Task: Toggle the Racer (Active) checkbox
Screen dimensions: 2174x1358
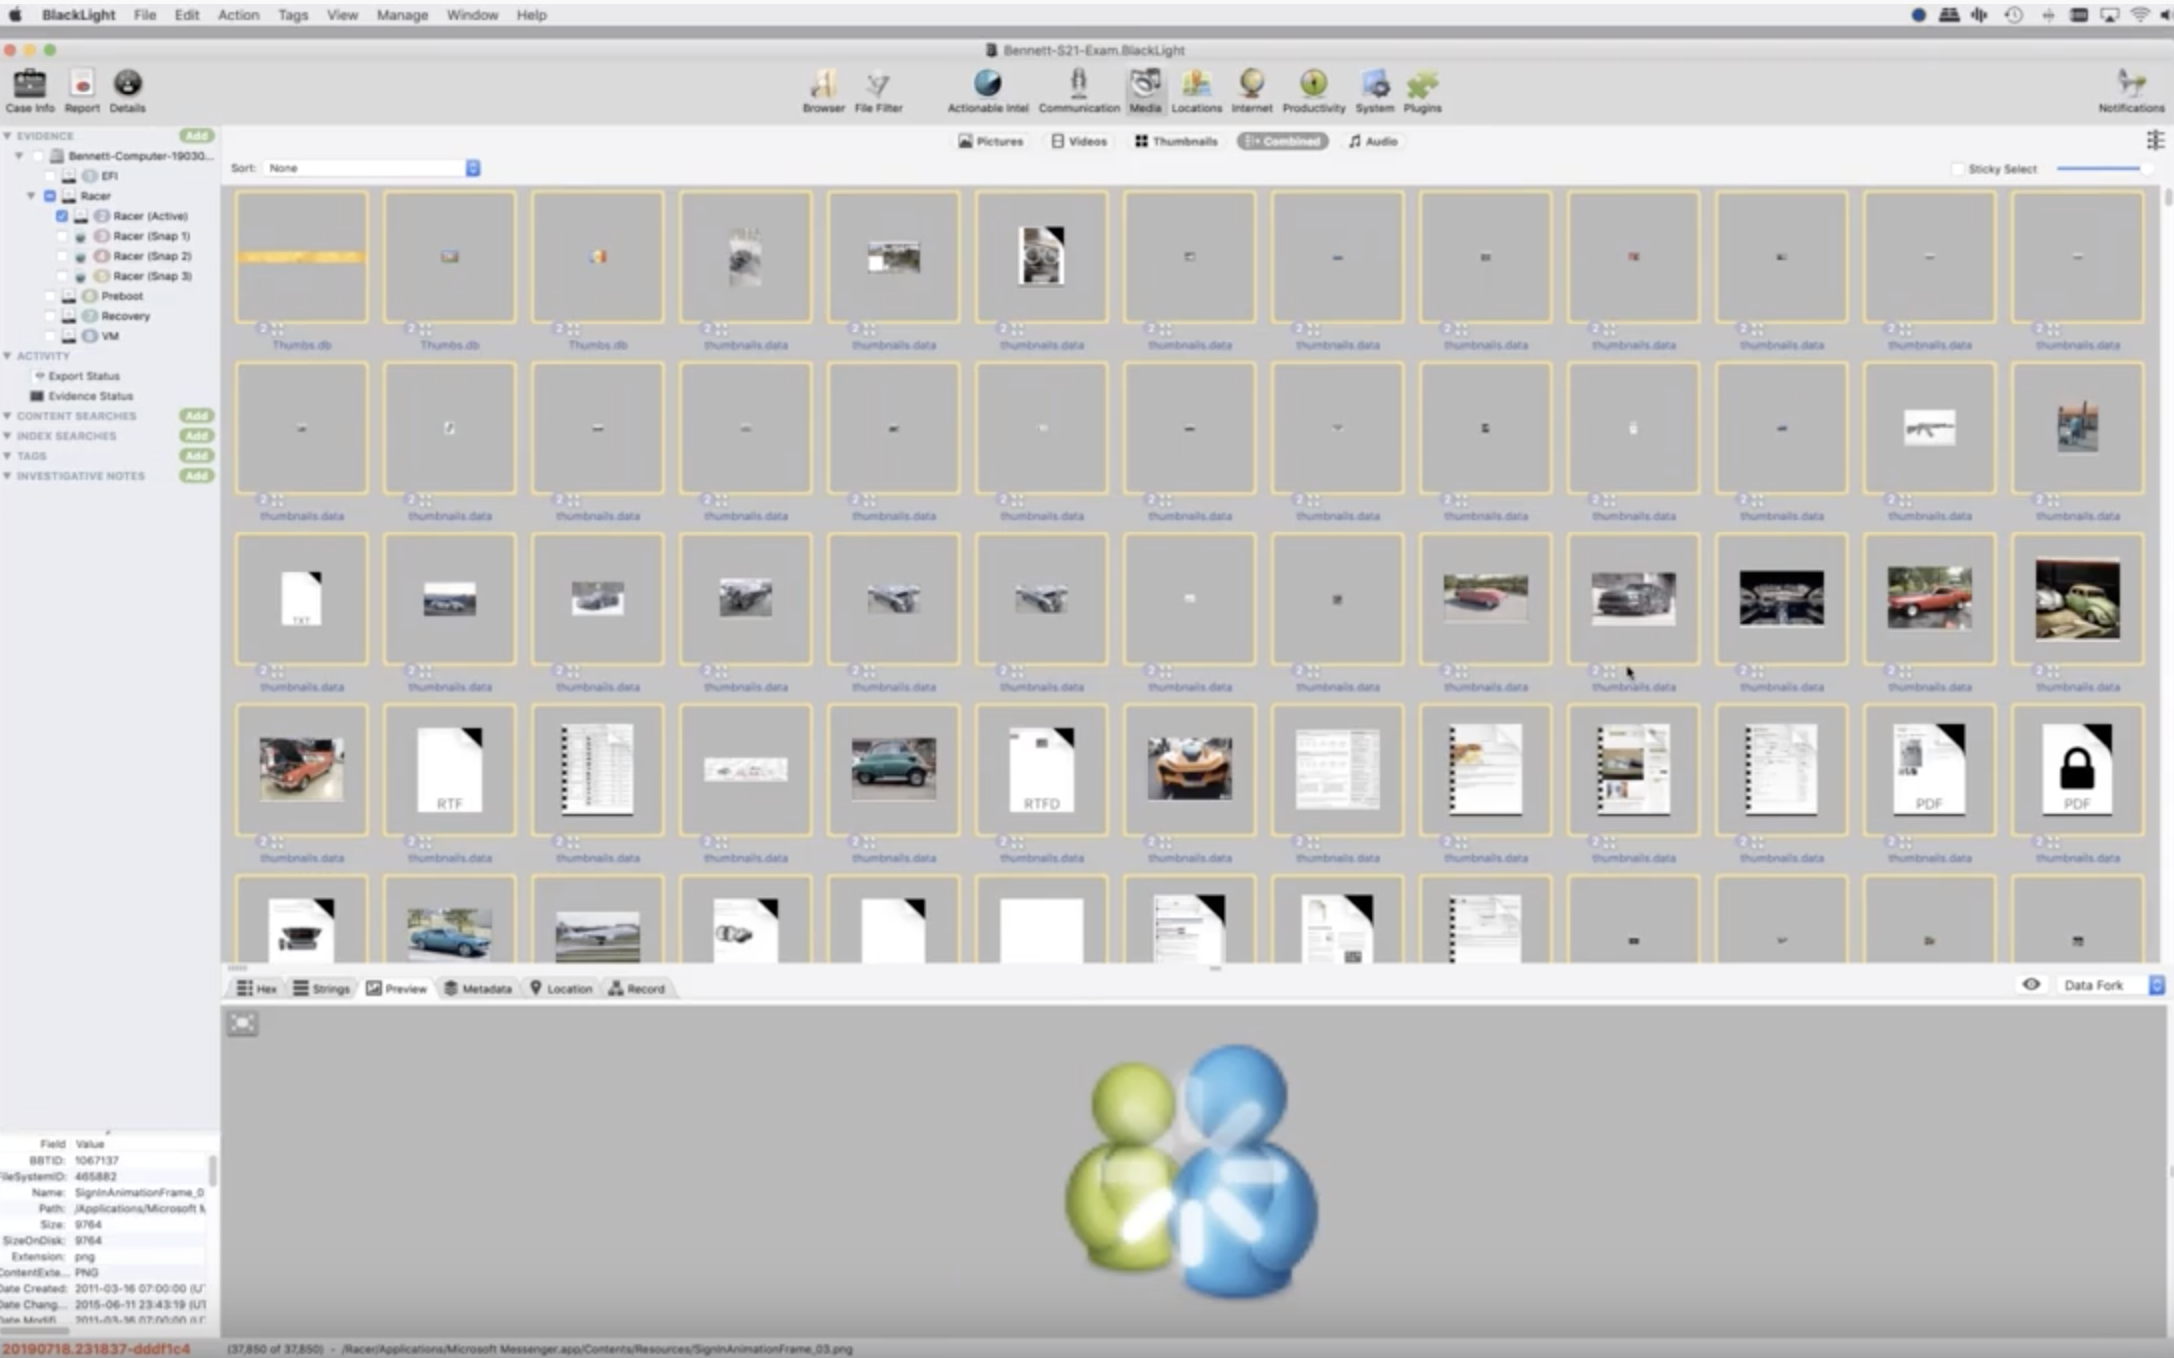Action: coord(62,216)
